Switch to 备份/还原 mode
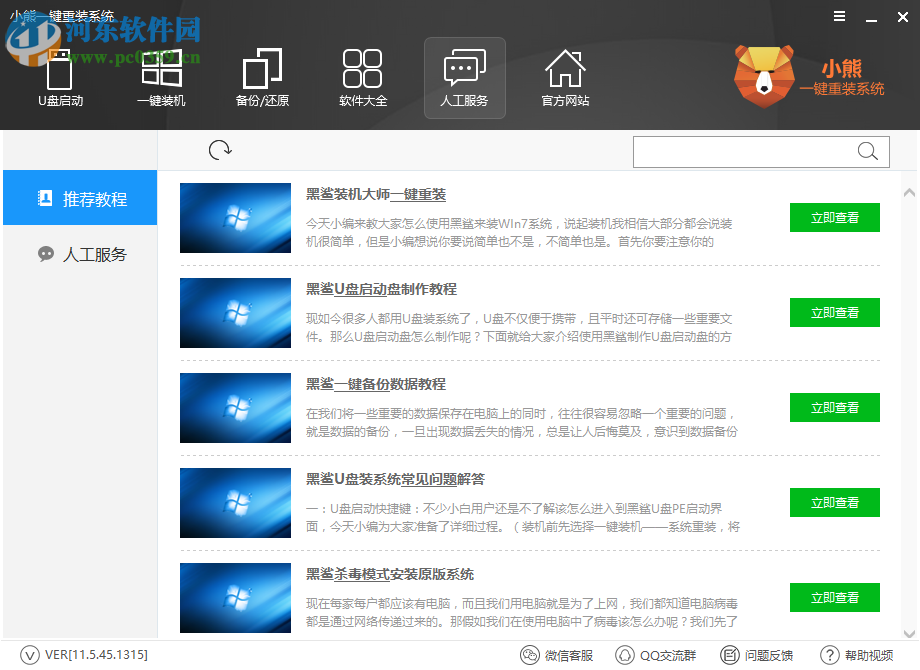 click(x=261, y=78)
